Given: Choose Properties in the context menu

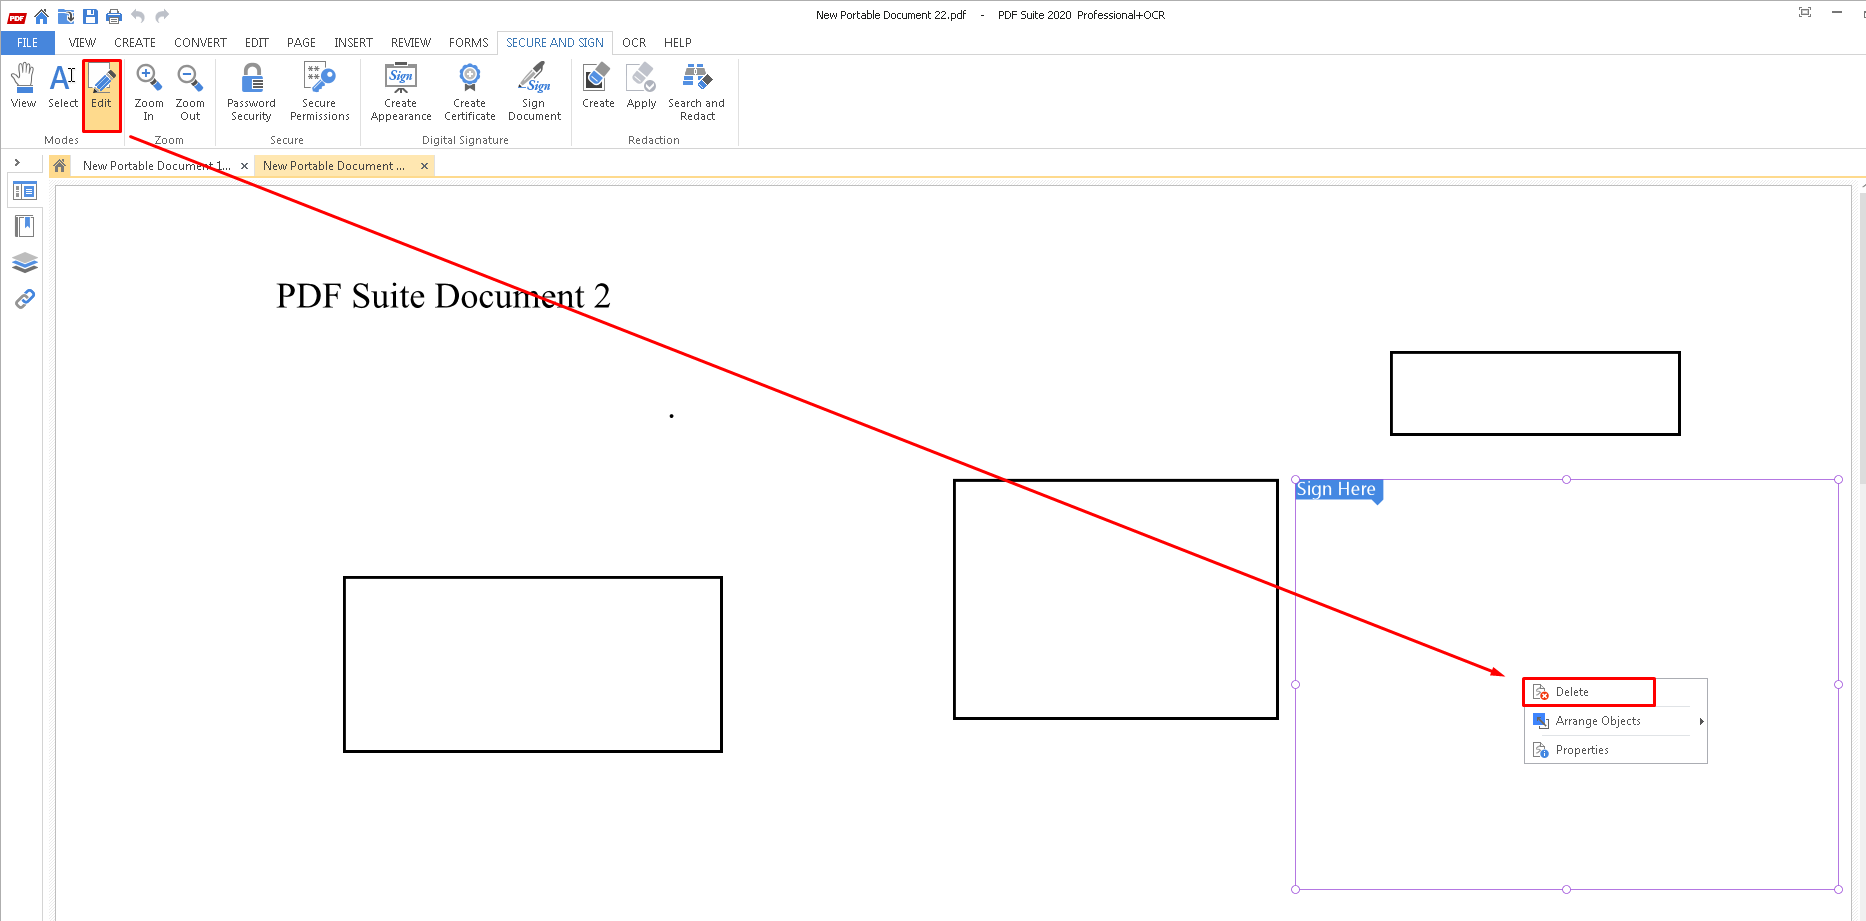Looking at the screenshot, I should 1615,750.
